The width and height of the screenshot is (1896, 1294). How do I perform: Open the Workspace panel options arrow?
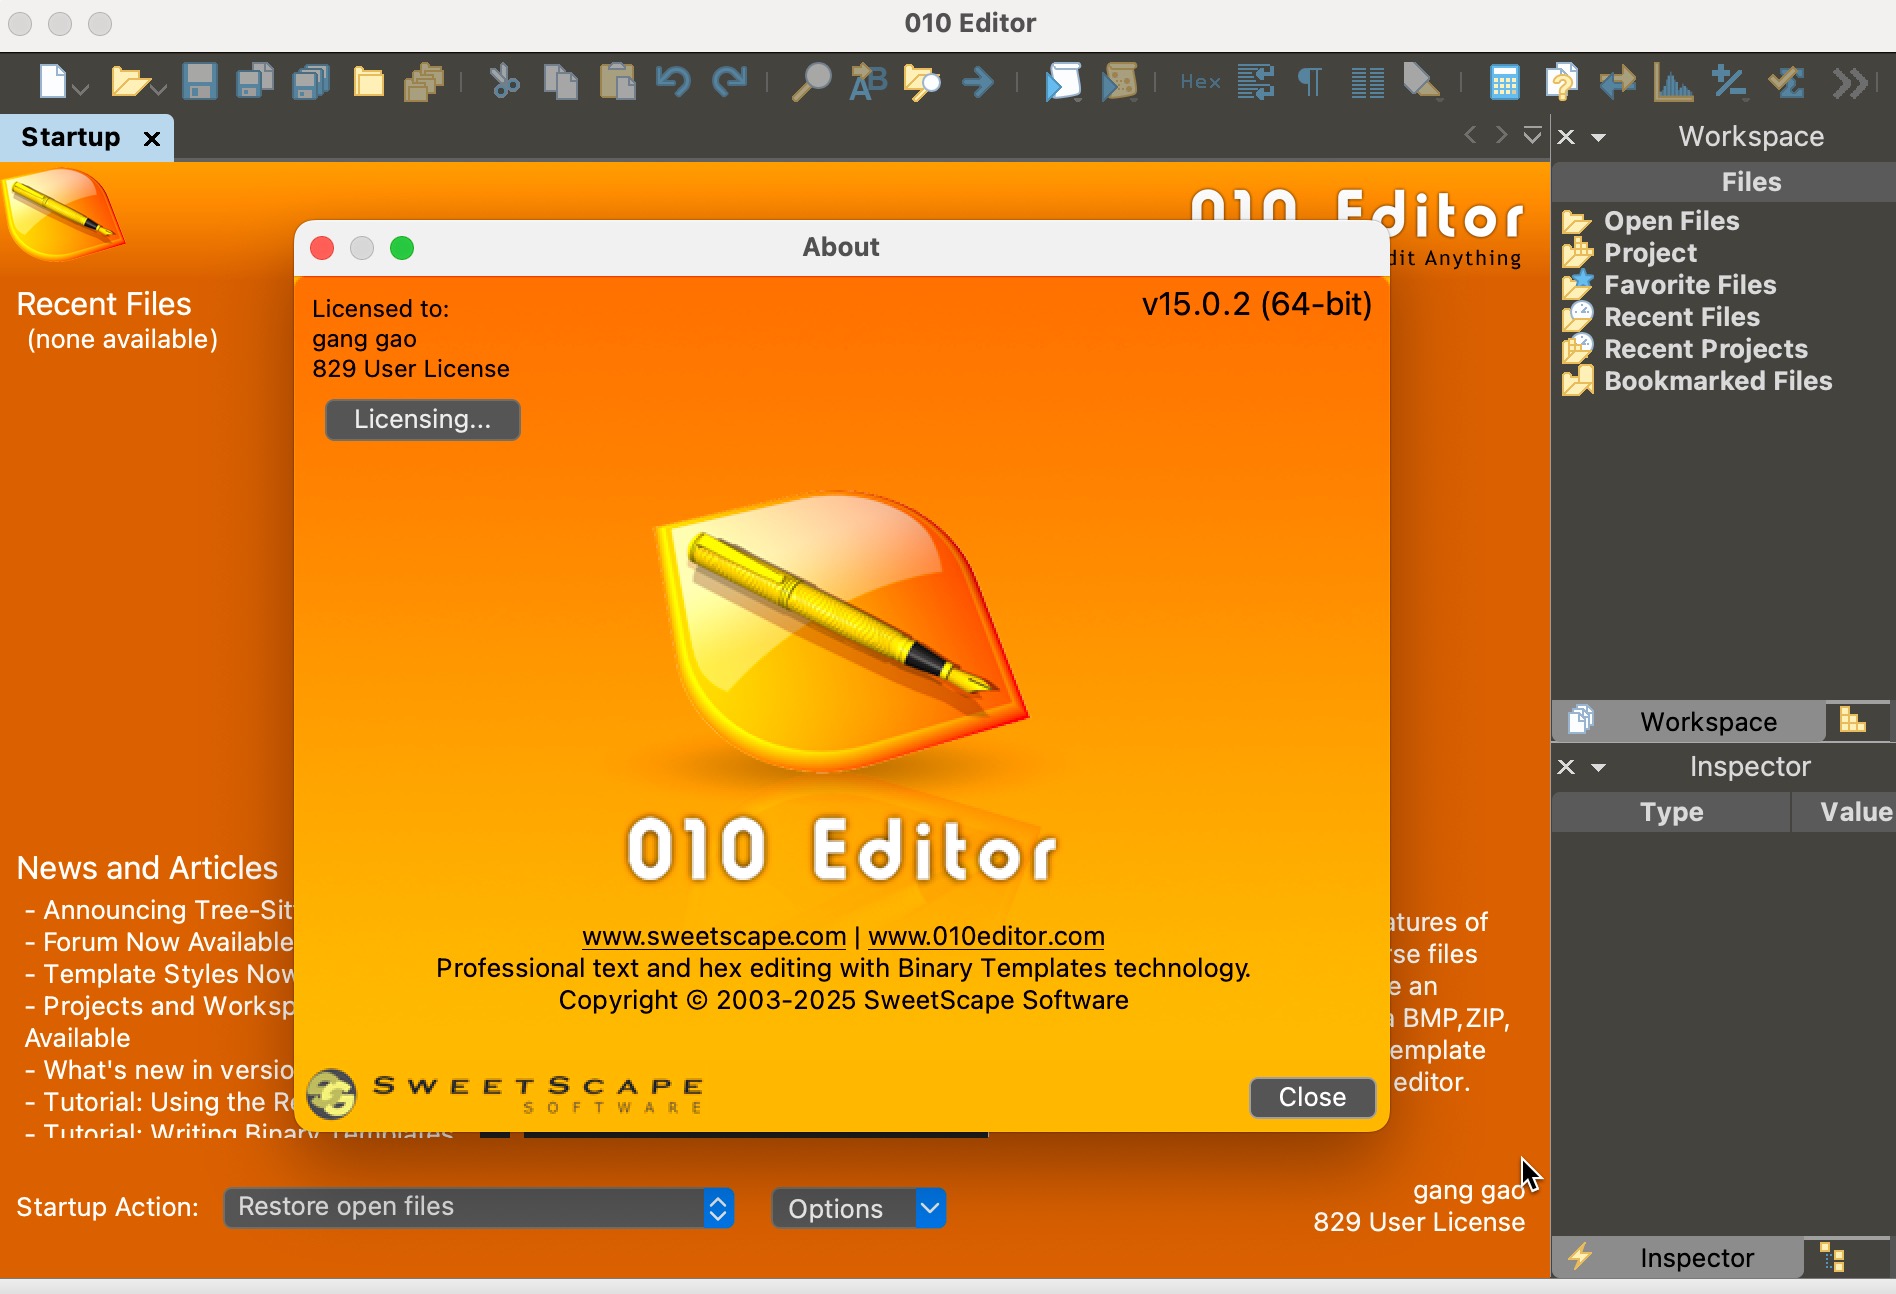point(1598,138)
